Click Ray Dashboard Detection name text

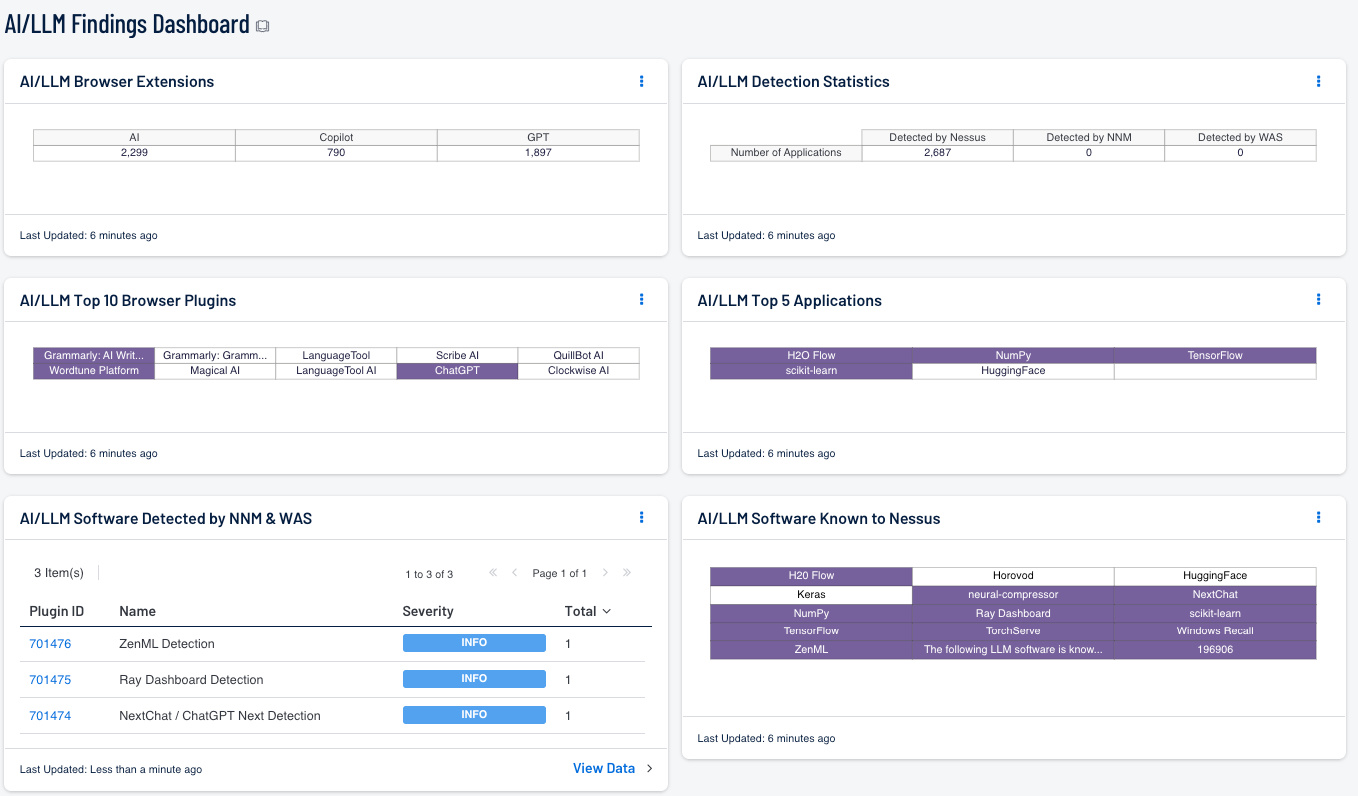(x=191, y=680)
